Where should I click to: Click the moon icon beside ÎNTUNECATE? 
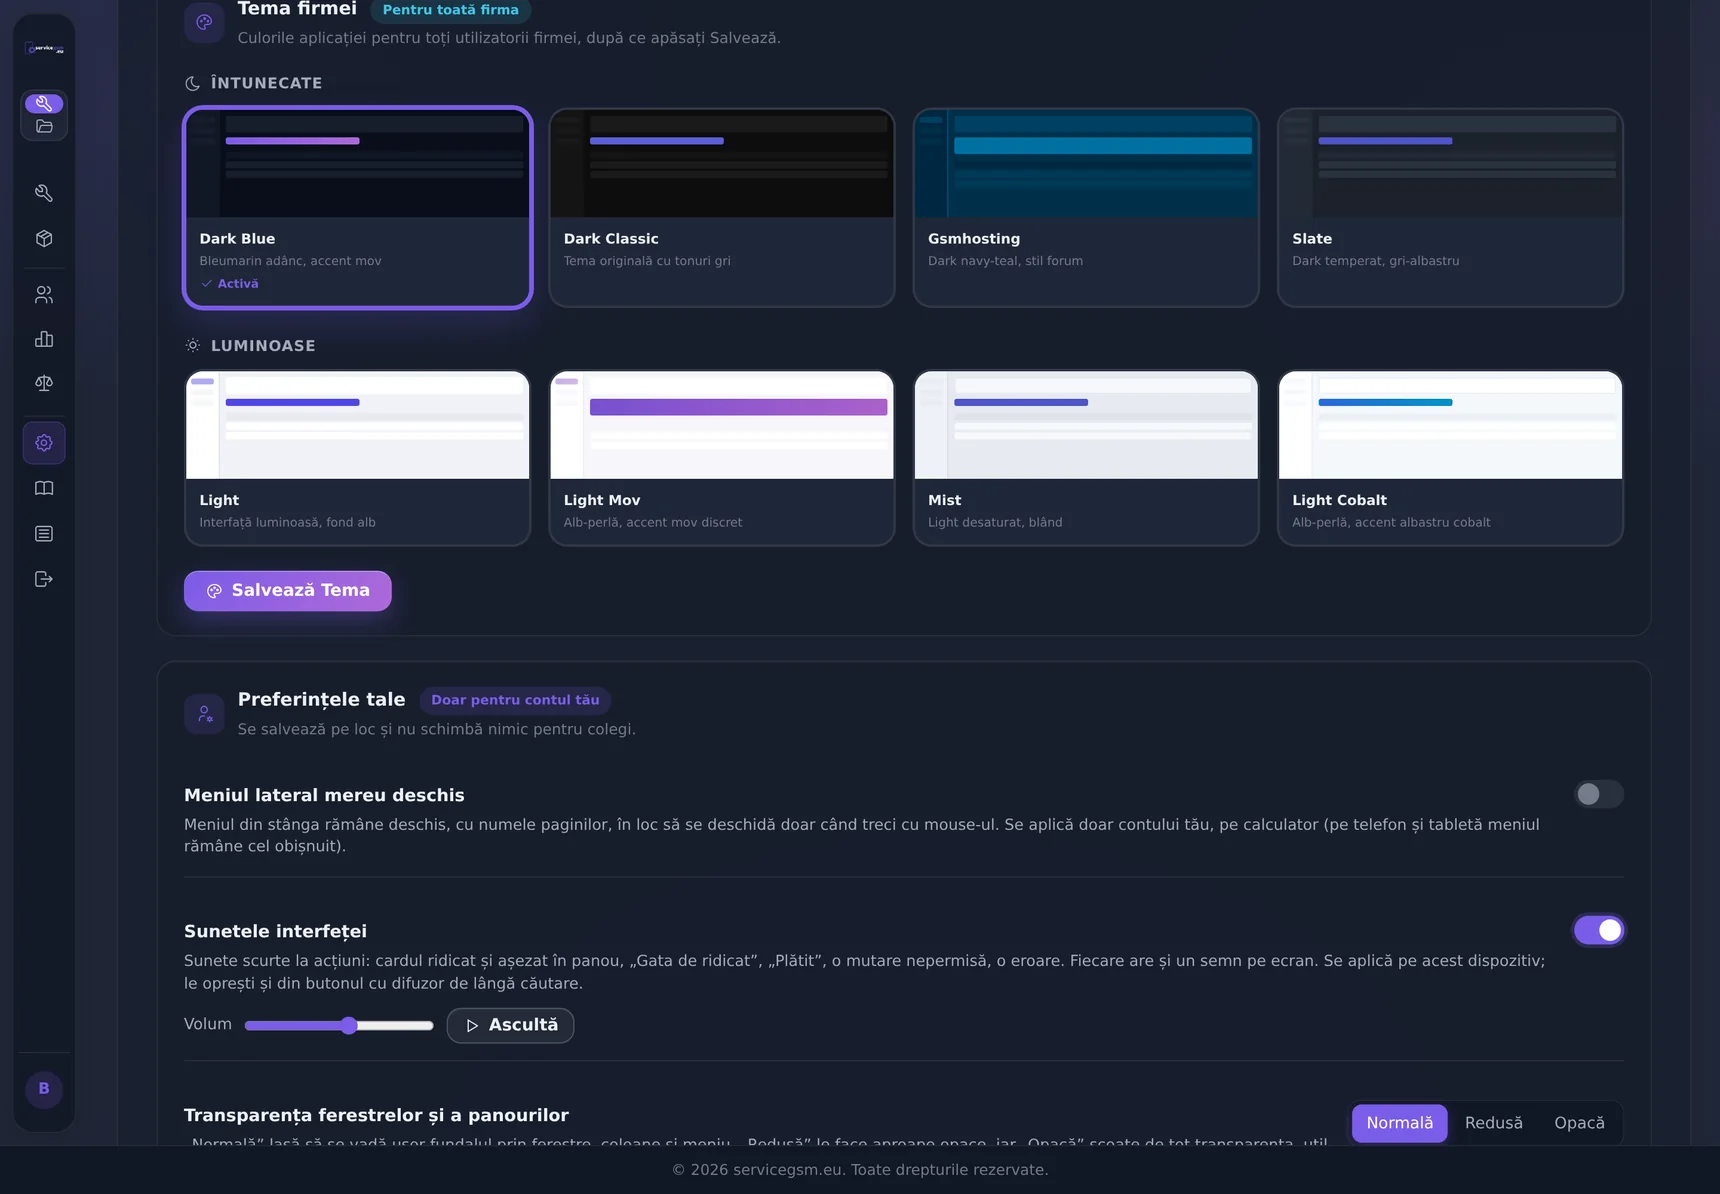click(x=193, y=84)
